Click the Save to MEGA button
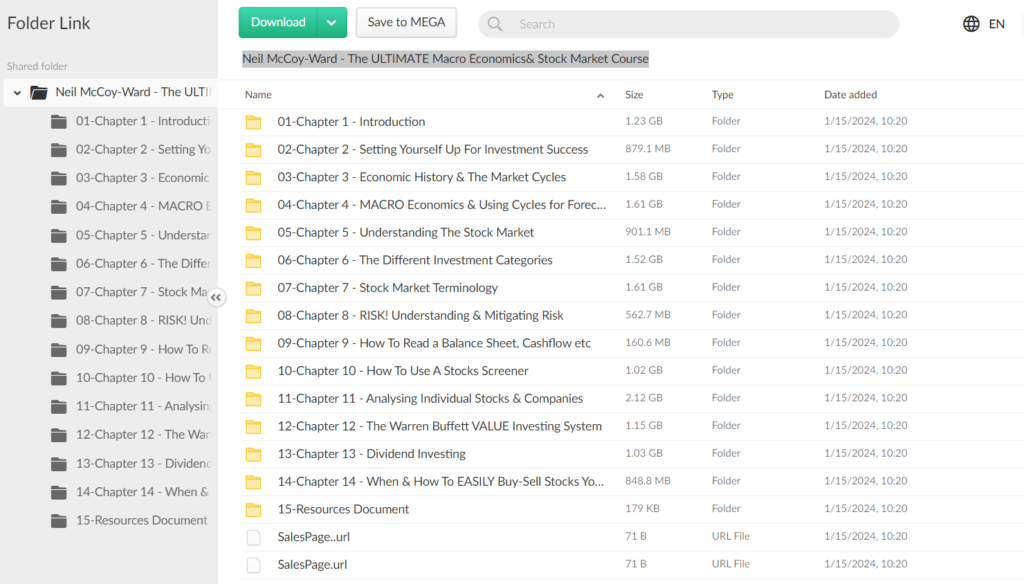This screenshot has height=584, width=1024. click(406, 21)
